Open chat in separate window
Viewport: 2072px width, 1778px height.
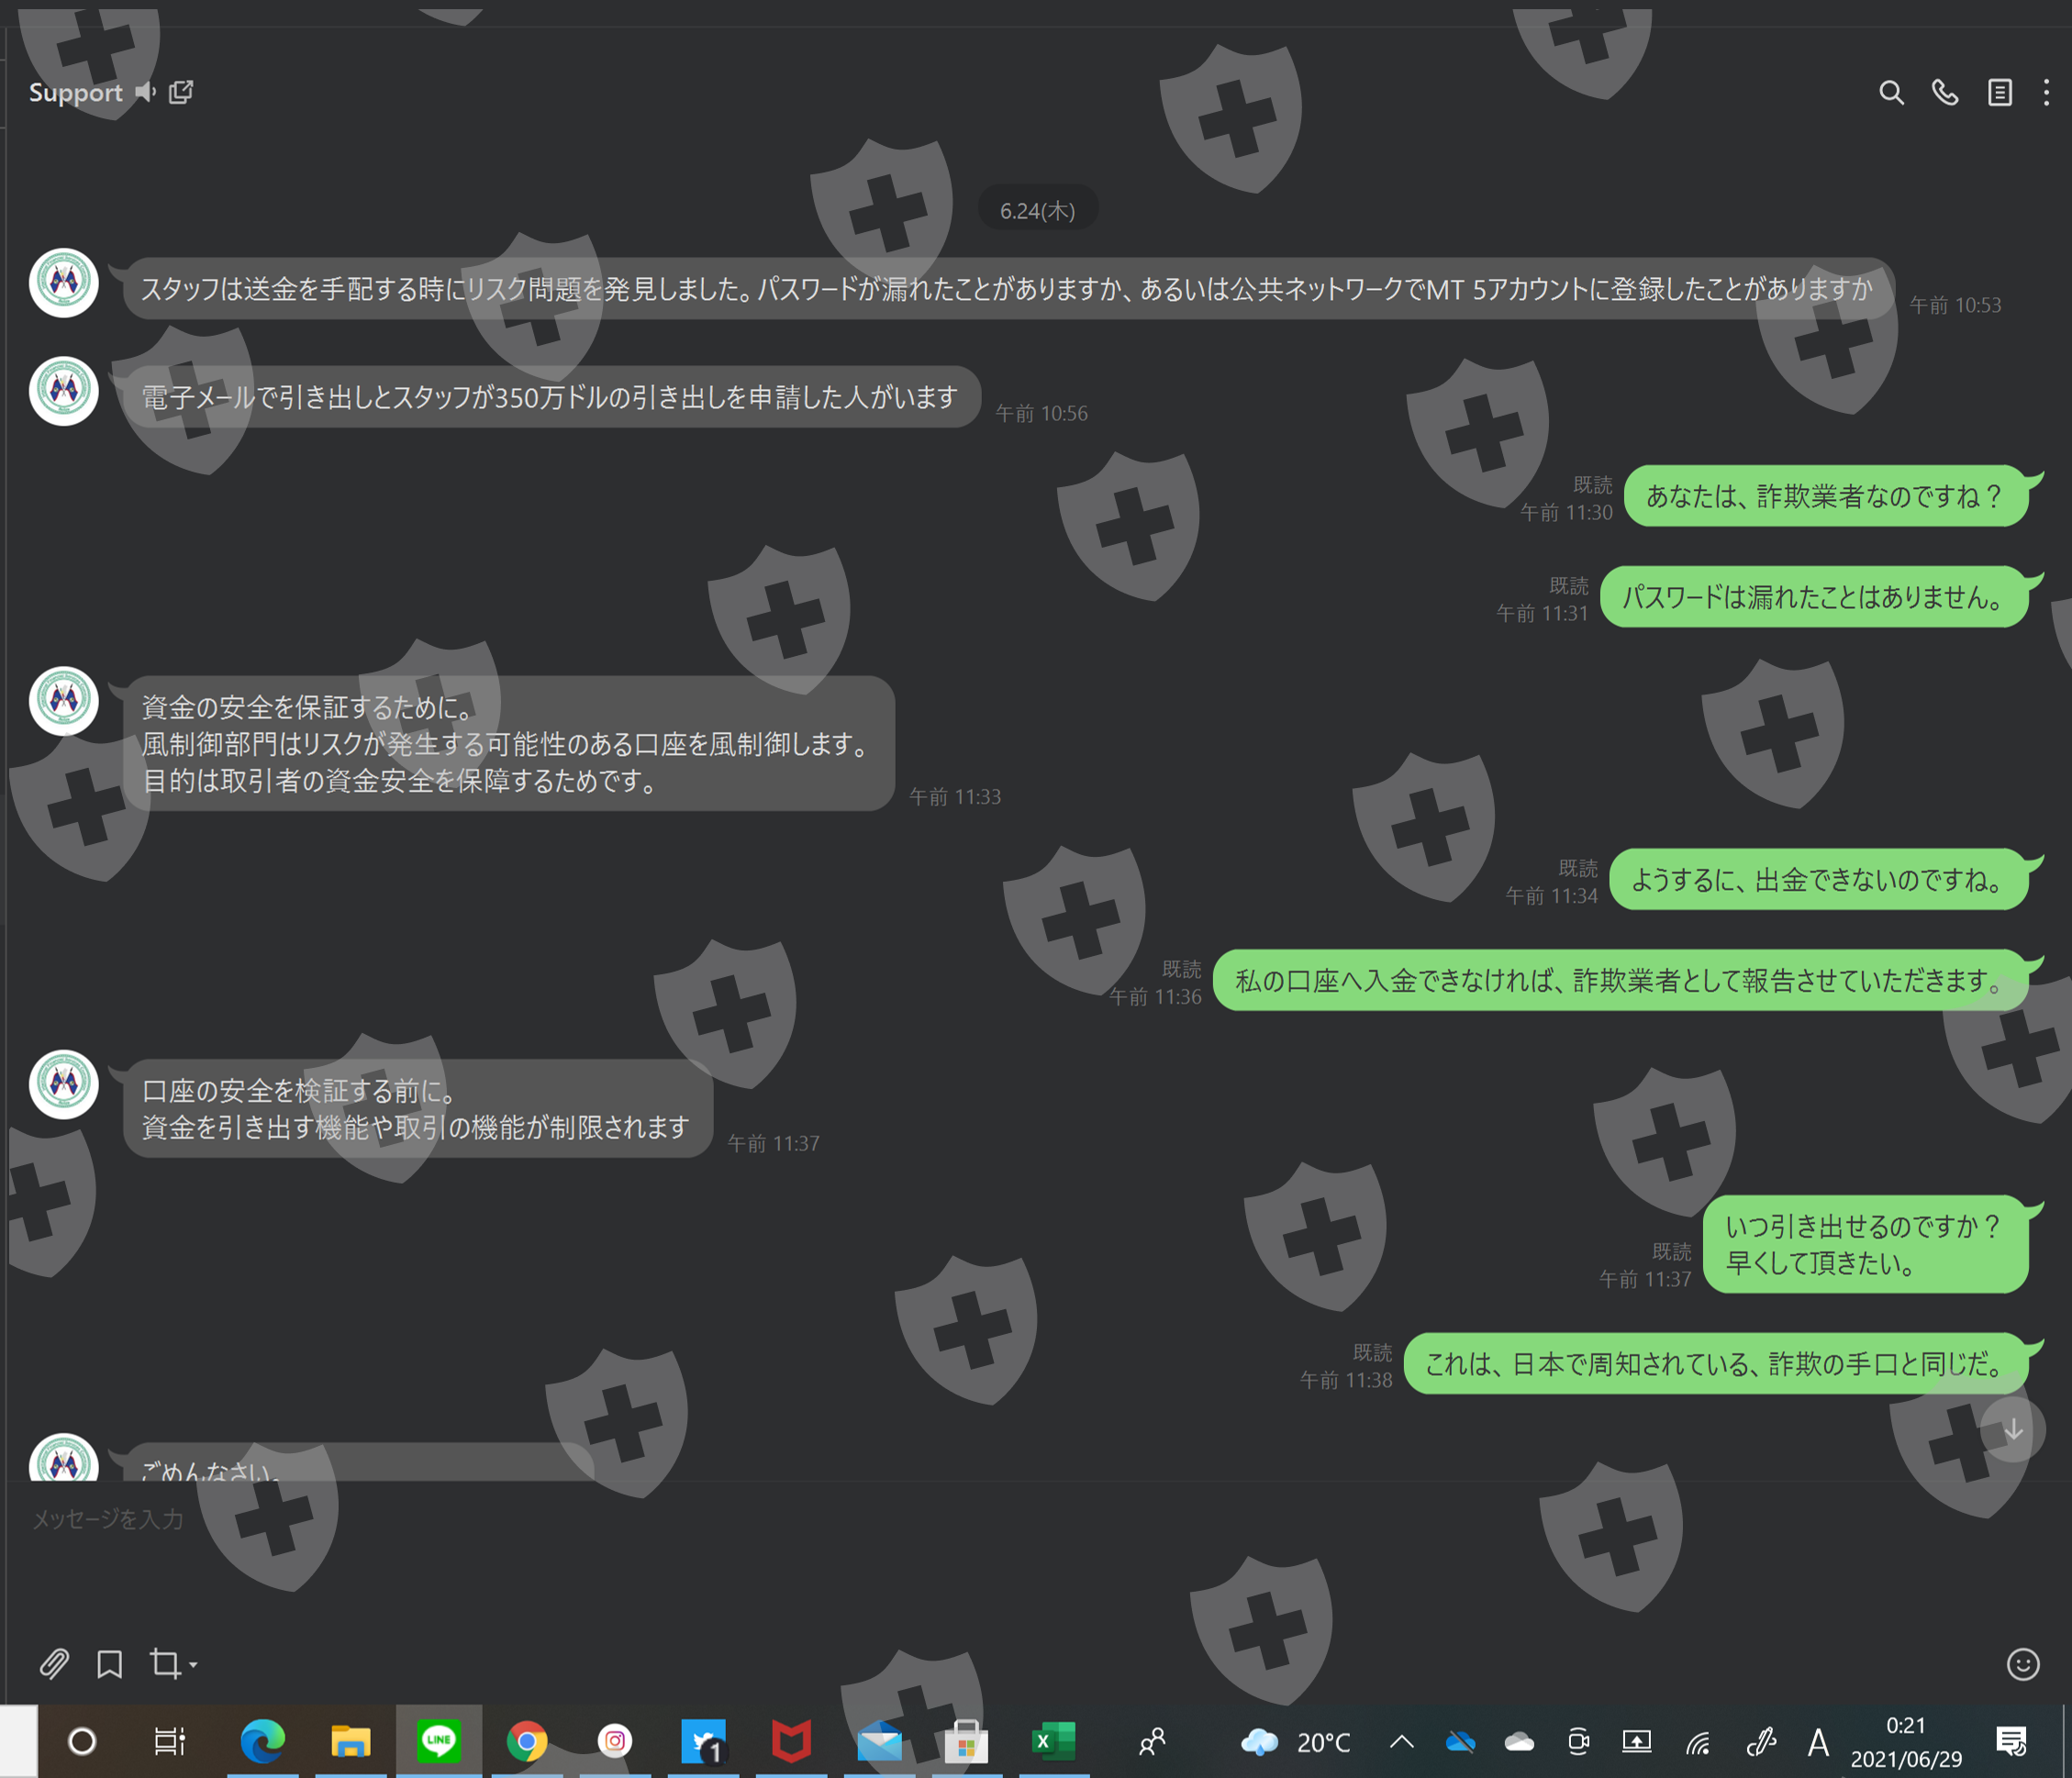(181, 92)
